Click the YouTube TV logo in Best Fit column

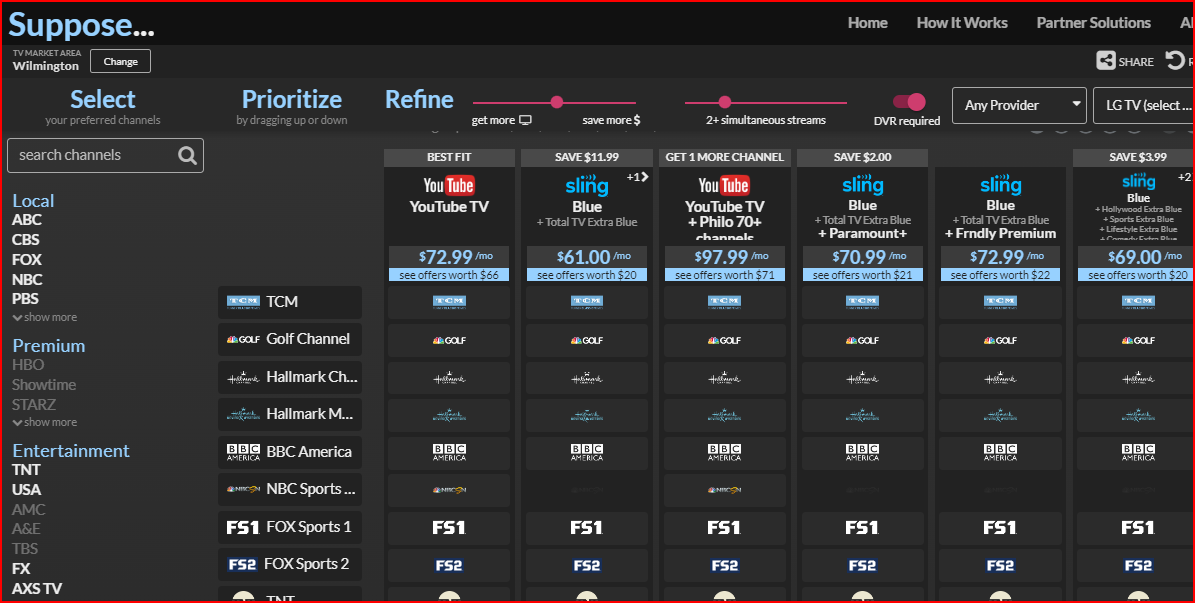448,185
